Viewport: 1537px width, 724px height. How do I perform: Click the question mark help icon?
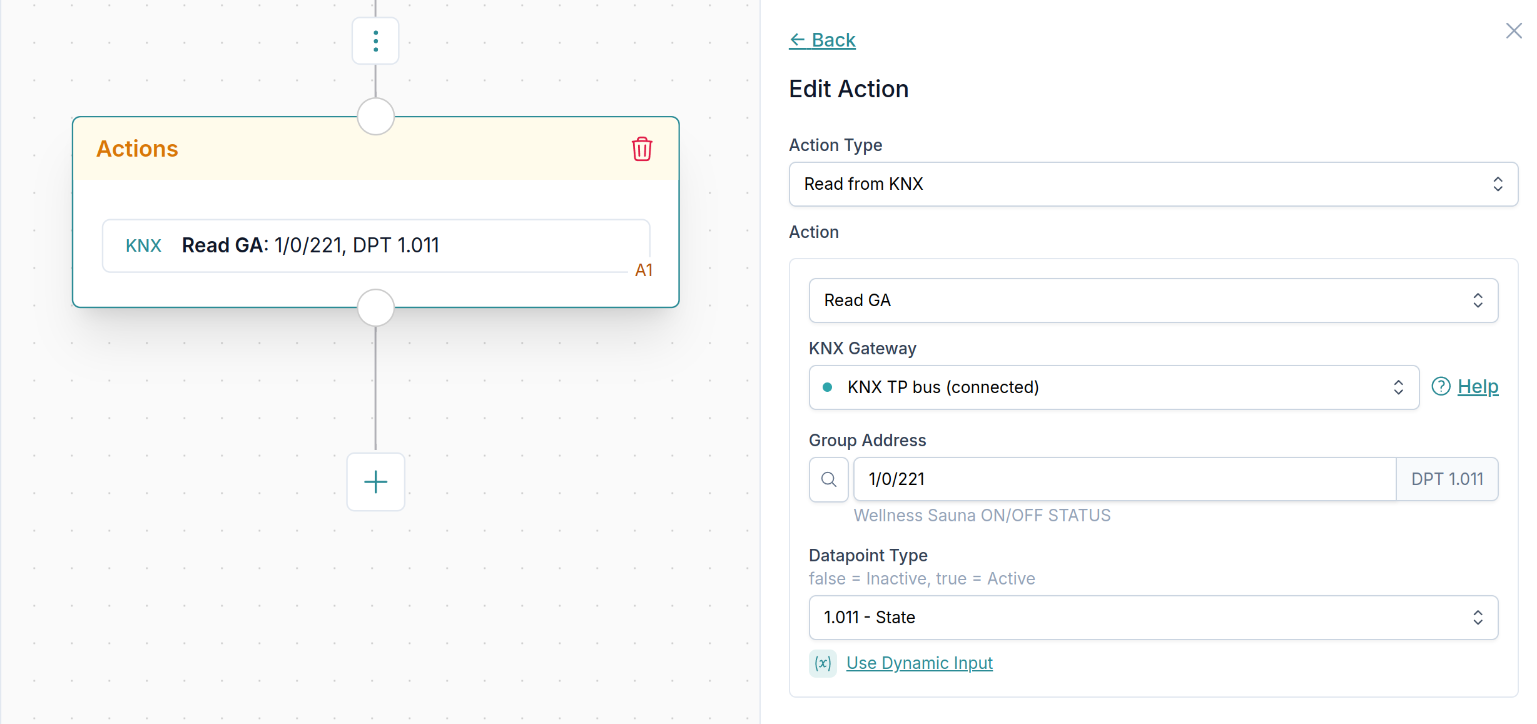point(1441,387)
